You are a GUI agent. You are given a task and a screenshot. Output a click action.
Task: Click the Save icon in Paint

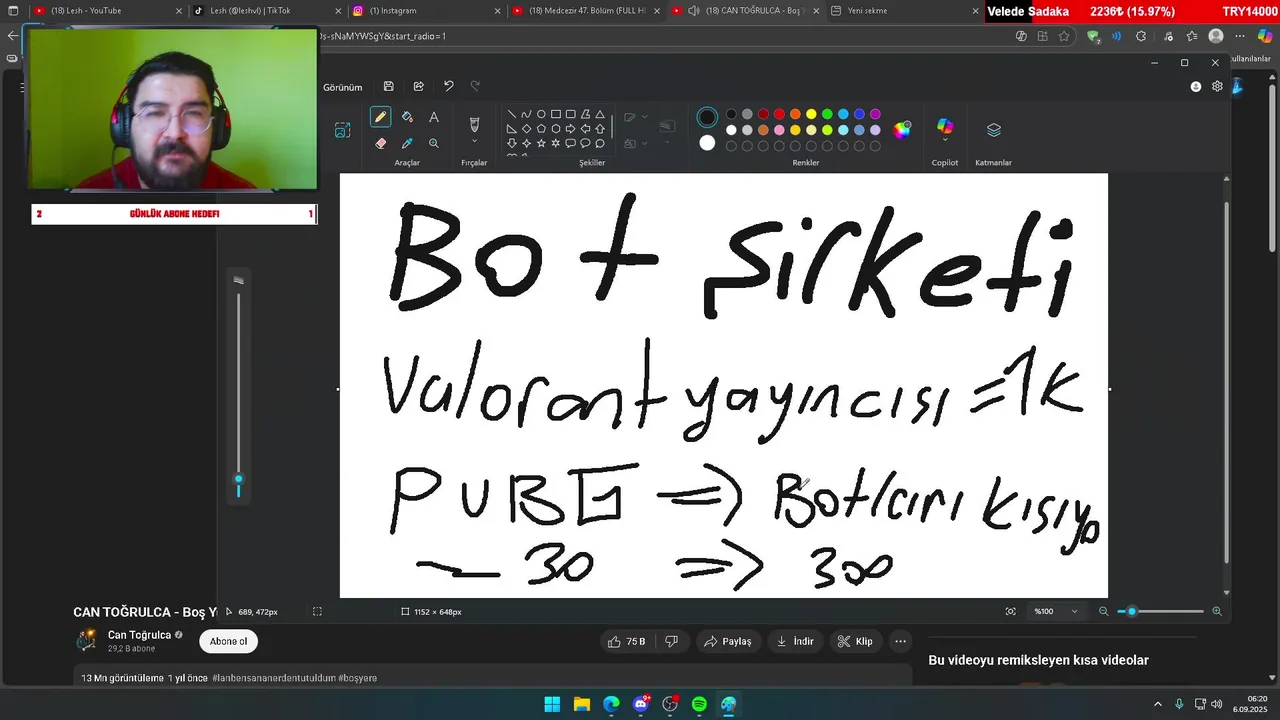[x=389, y=86]
